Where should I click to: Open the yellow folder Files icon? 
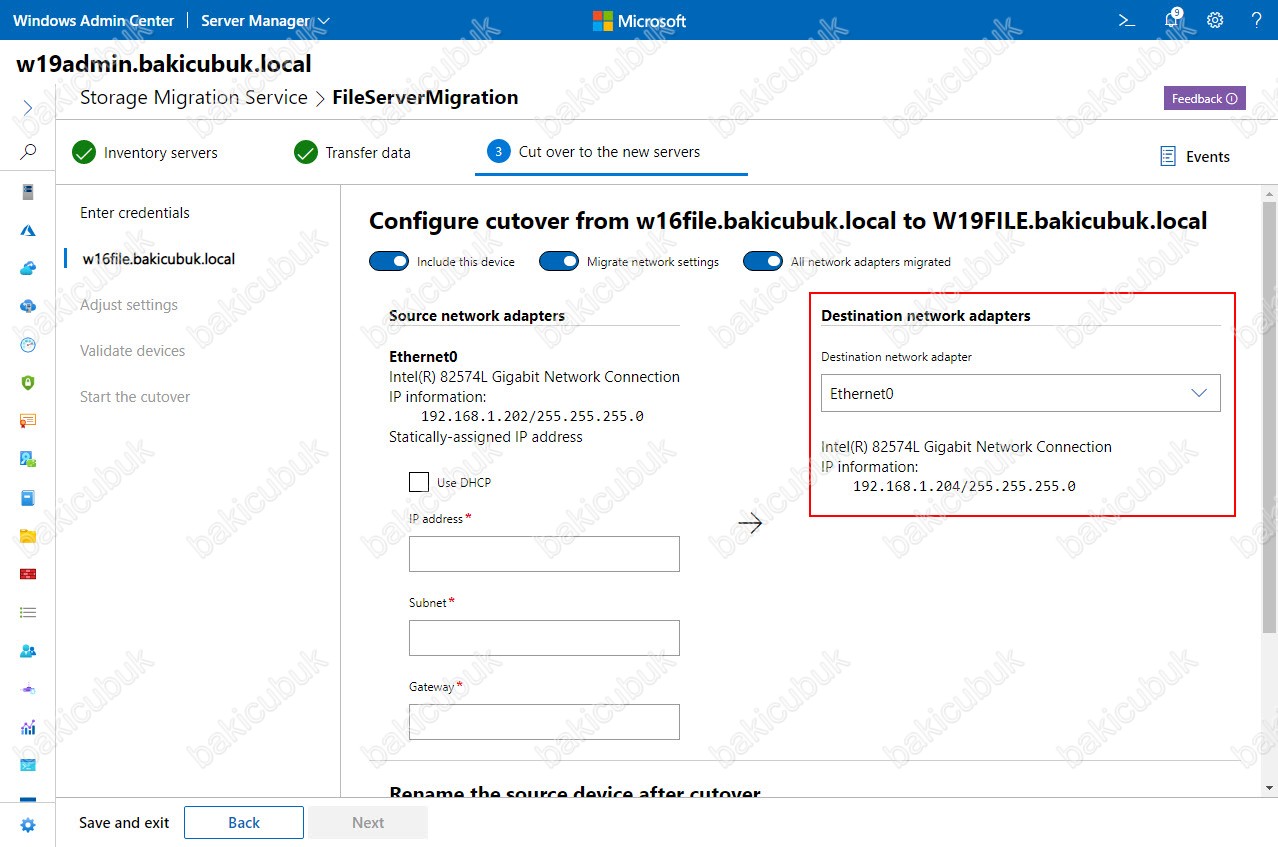28,536
